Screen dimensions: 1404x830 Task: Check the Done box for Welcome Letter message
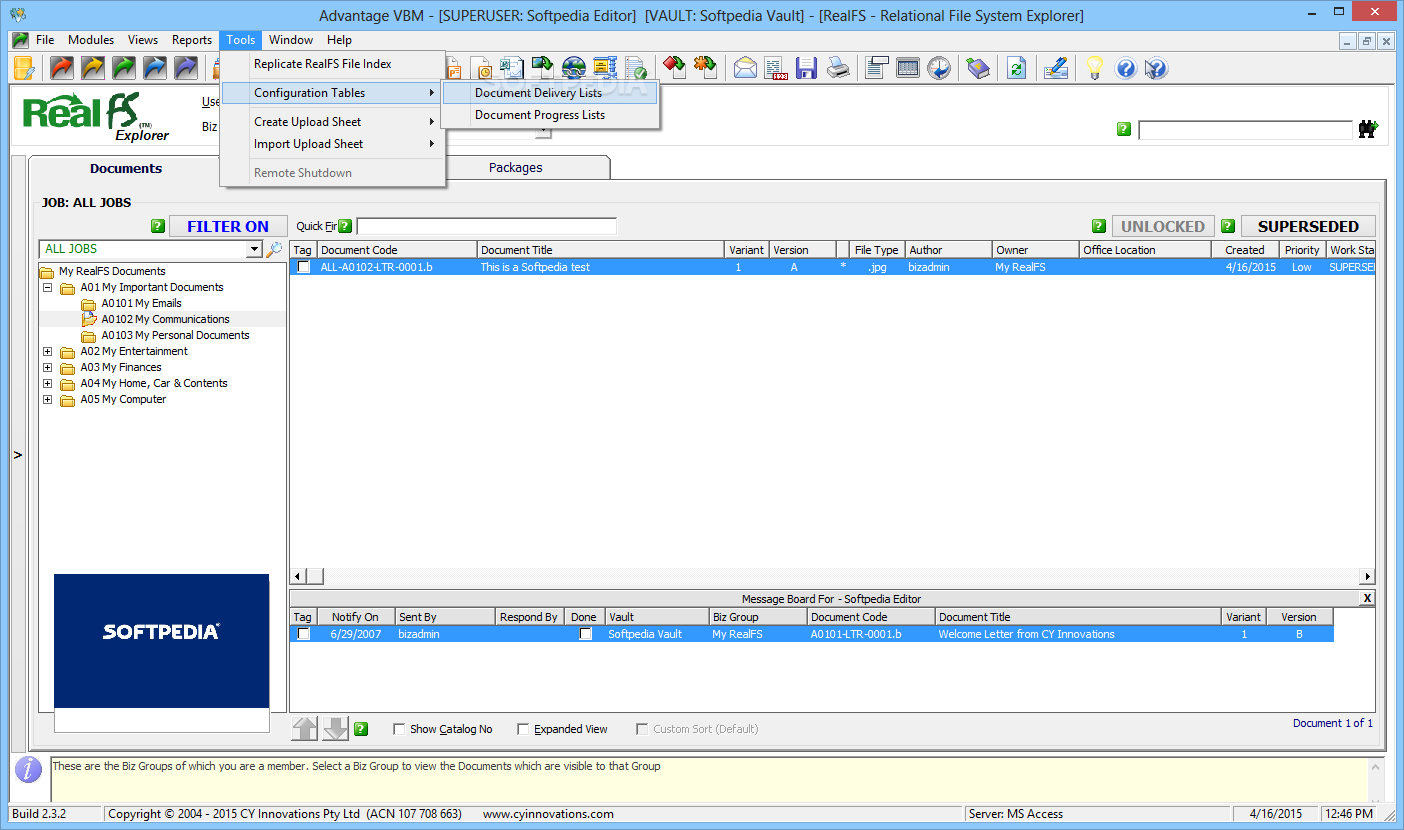pyautogui.click(x=586, y=634)
